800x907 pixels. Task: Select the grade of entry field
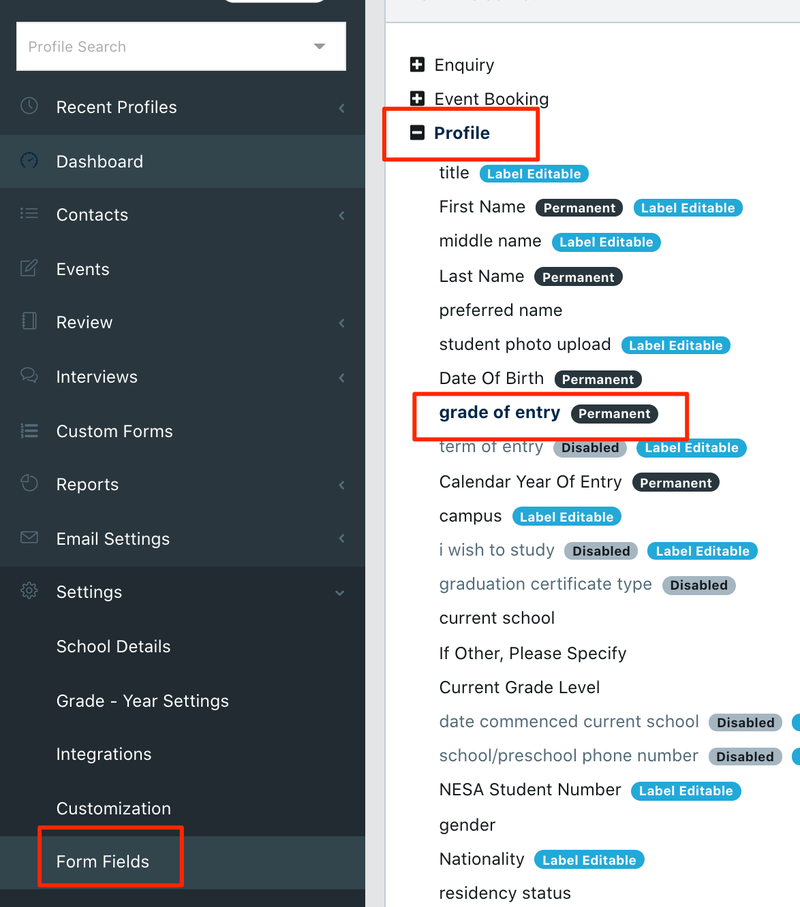point(499,412)
